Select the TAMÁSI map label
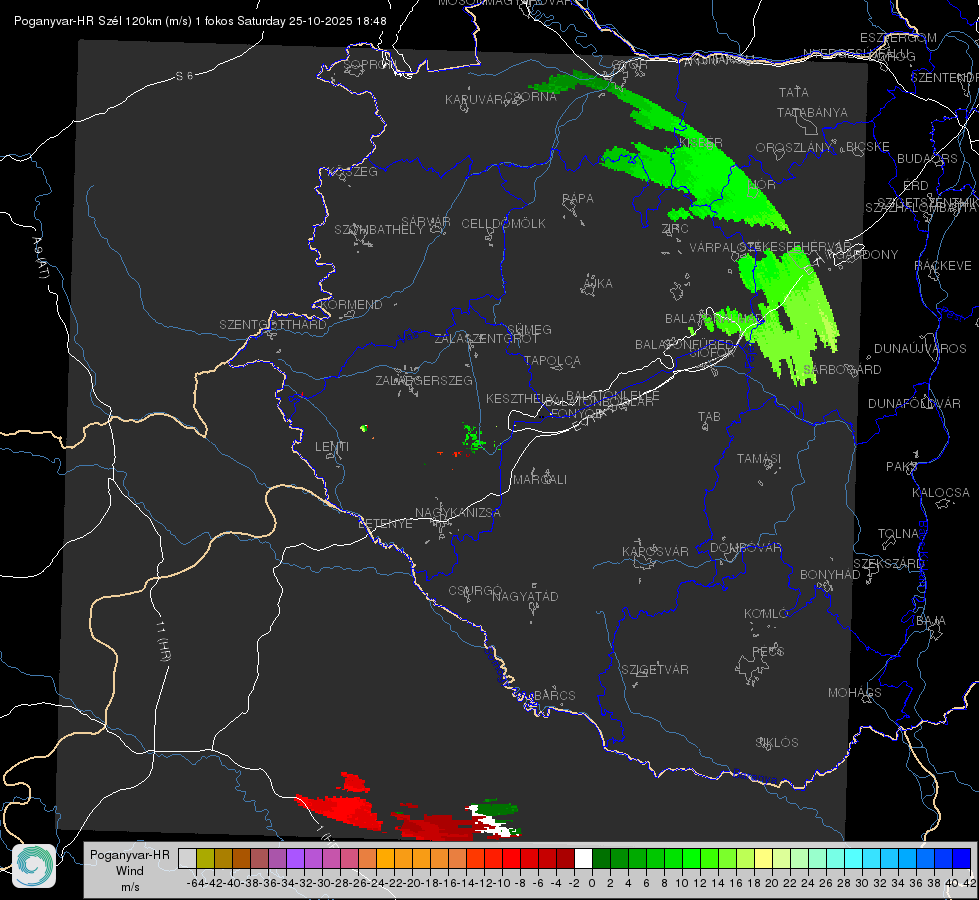This screenshot has height=900, width=979. click(759, 458)
